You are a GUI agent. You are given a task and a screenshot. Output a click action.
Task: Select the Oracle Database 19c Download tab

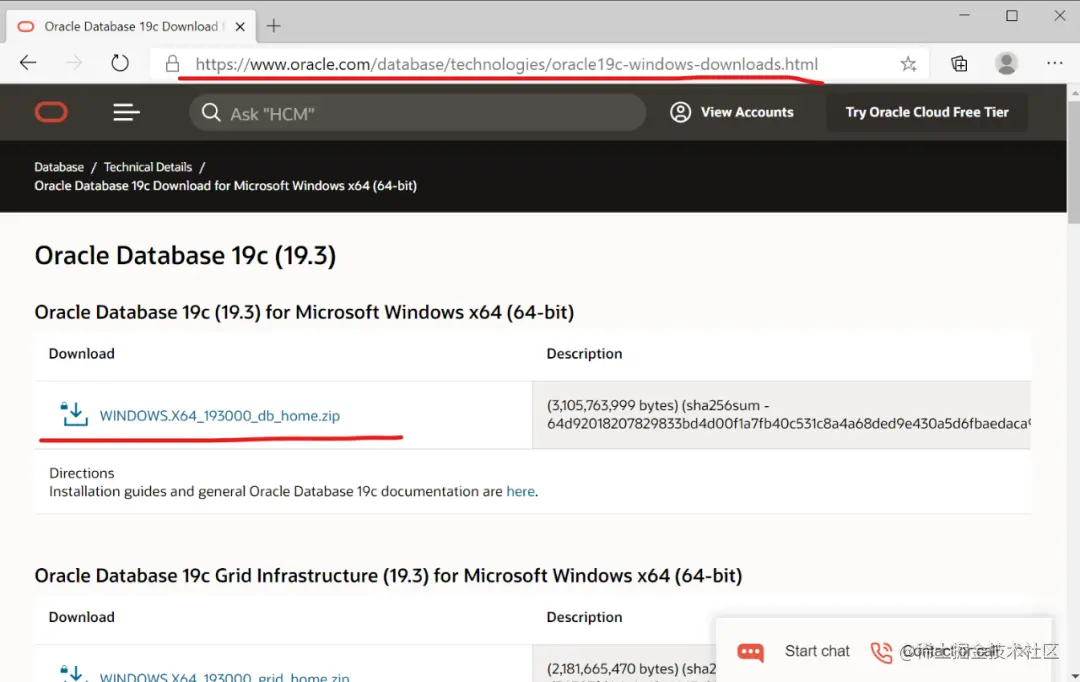click(131, 27)
